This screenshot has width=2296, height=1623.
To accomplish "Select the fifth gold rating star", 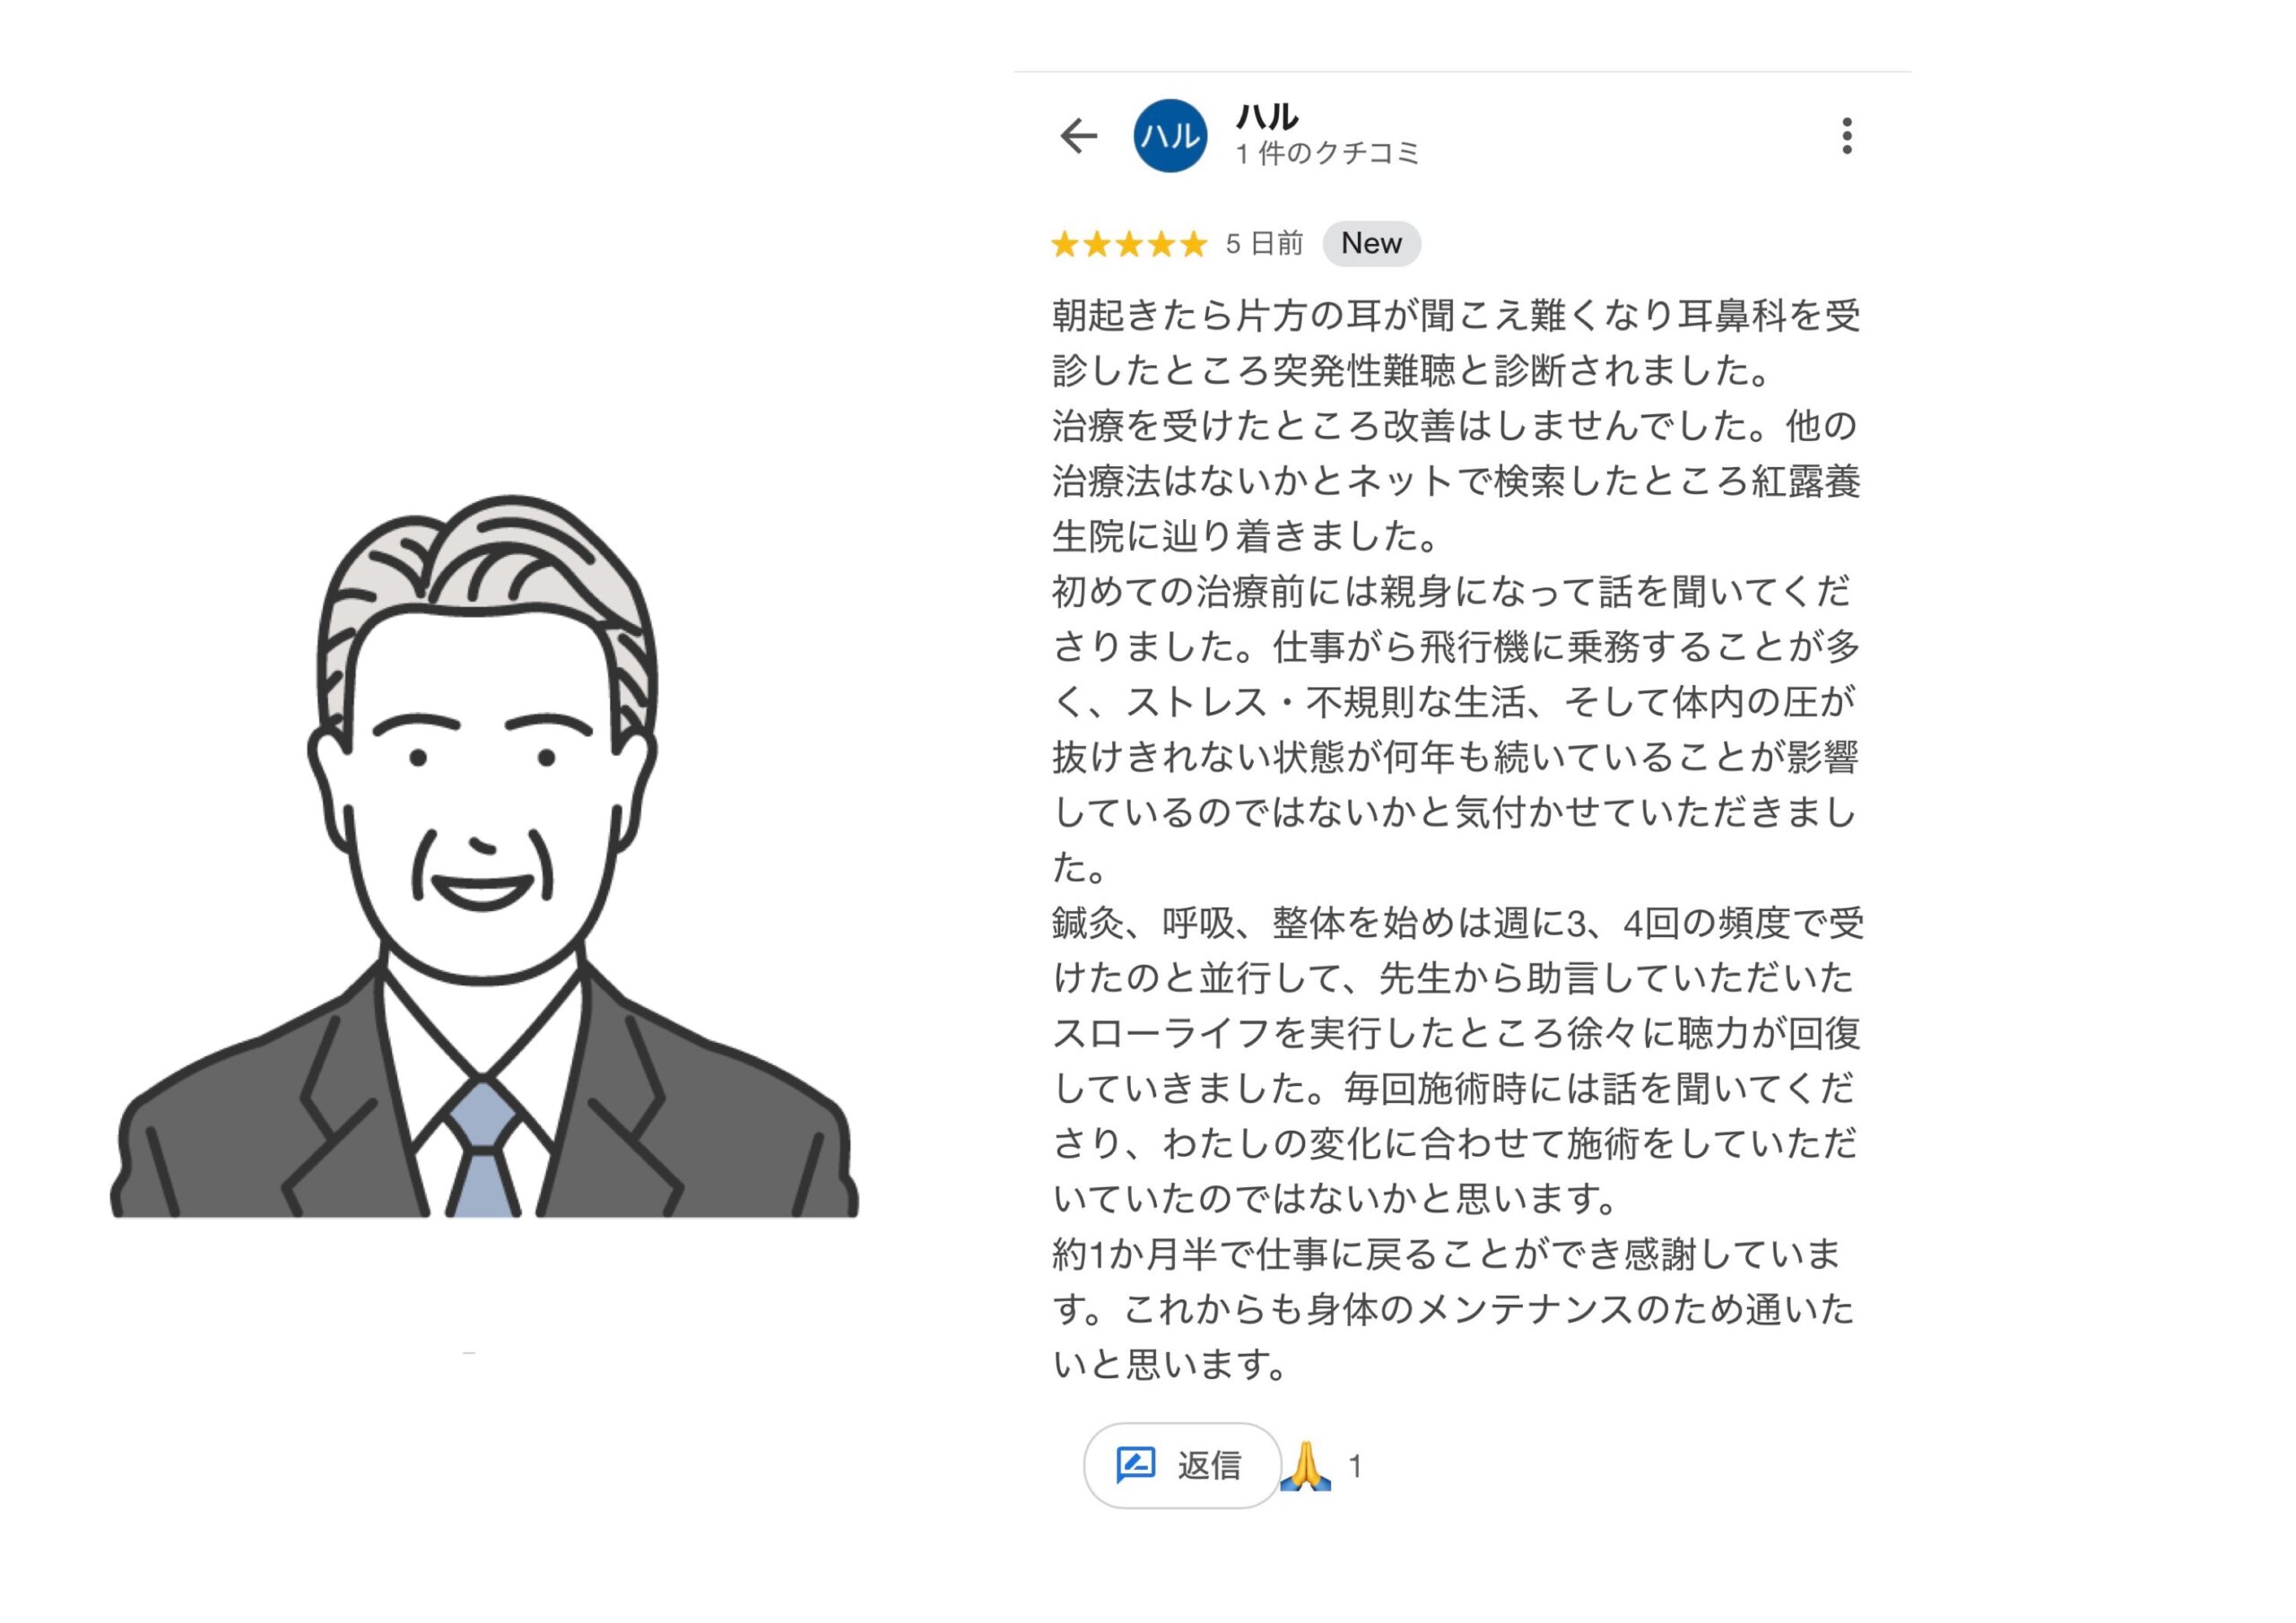I will [1194, 243].
